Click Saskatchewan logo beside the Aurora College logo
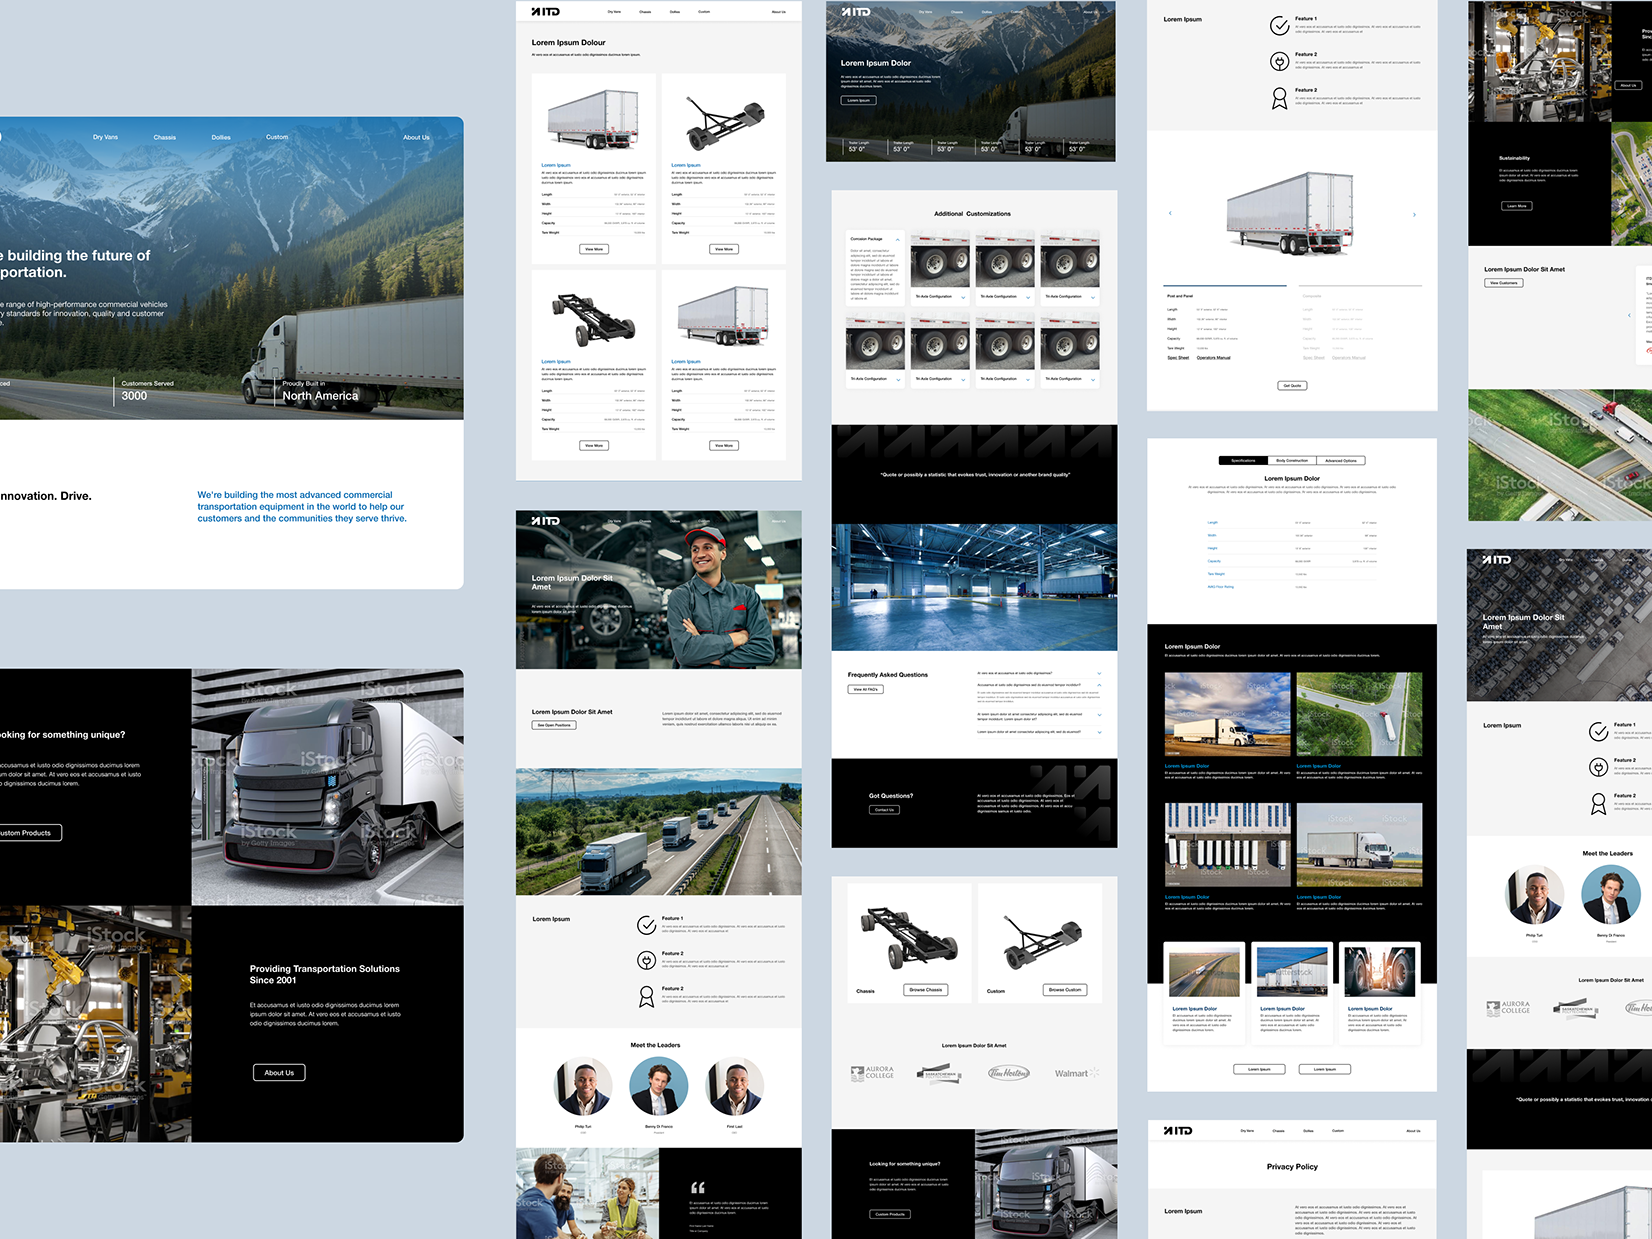Screen dimensions: 1652x1239 tap(941, 1075)
